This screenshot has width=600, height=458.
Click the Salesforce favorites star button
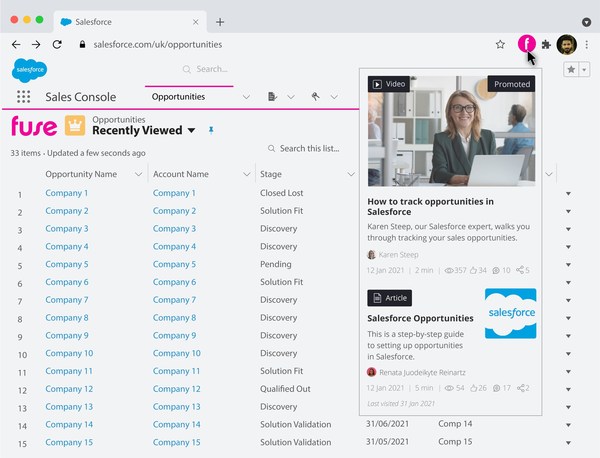point(571,70)
